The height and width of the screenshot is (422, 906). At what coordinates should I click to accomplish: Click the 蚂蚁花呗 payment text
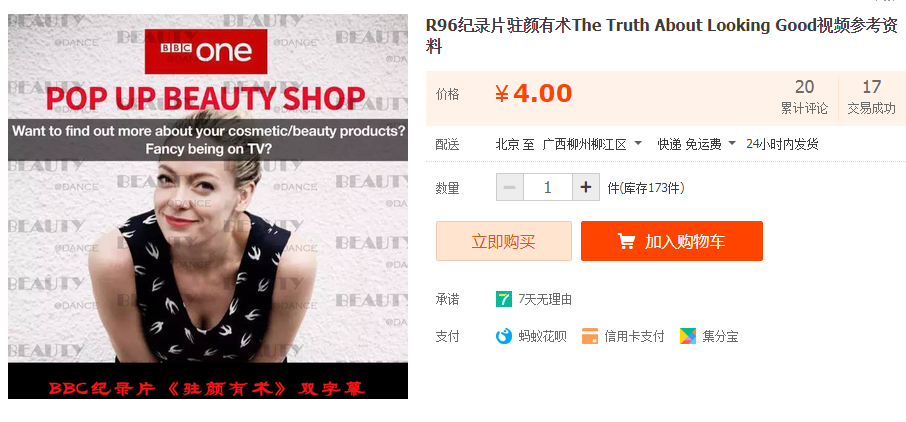click(543, 336)
